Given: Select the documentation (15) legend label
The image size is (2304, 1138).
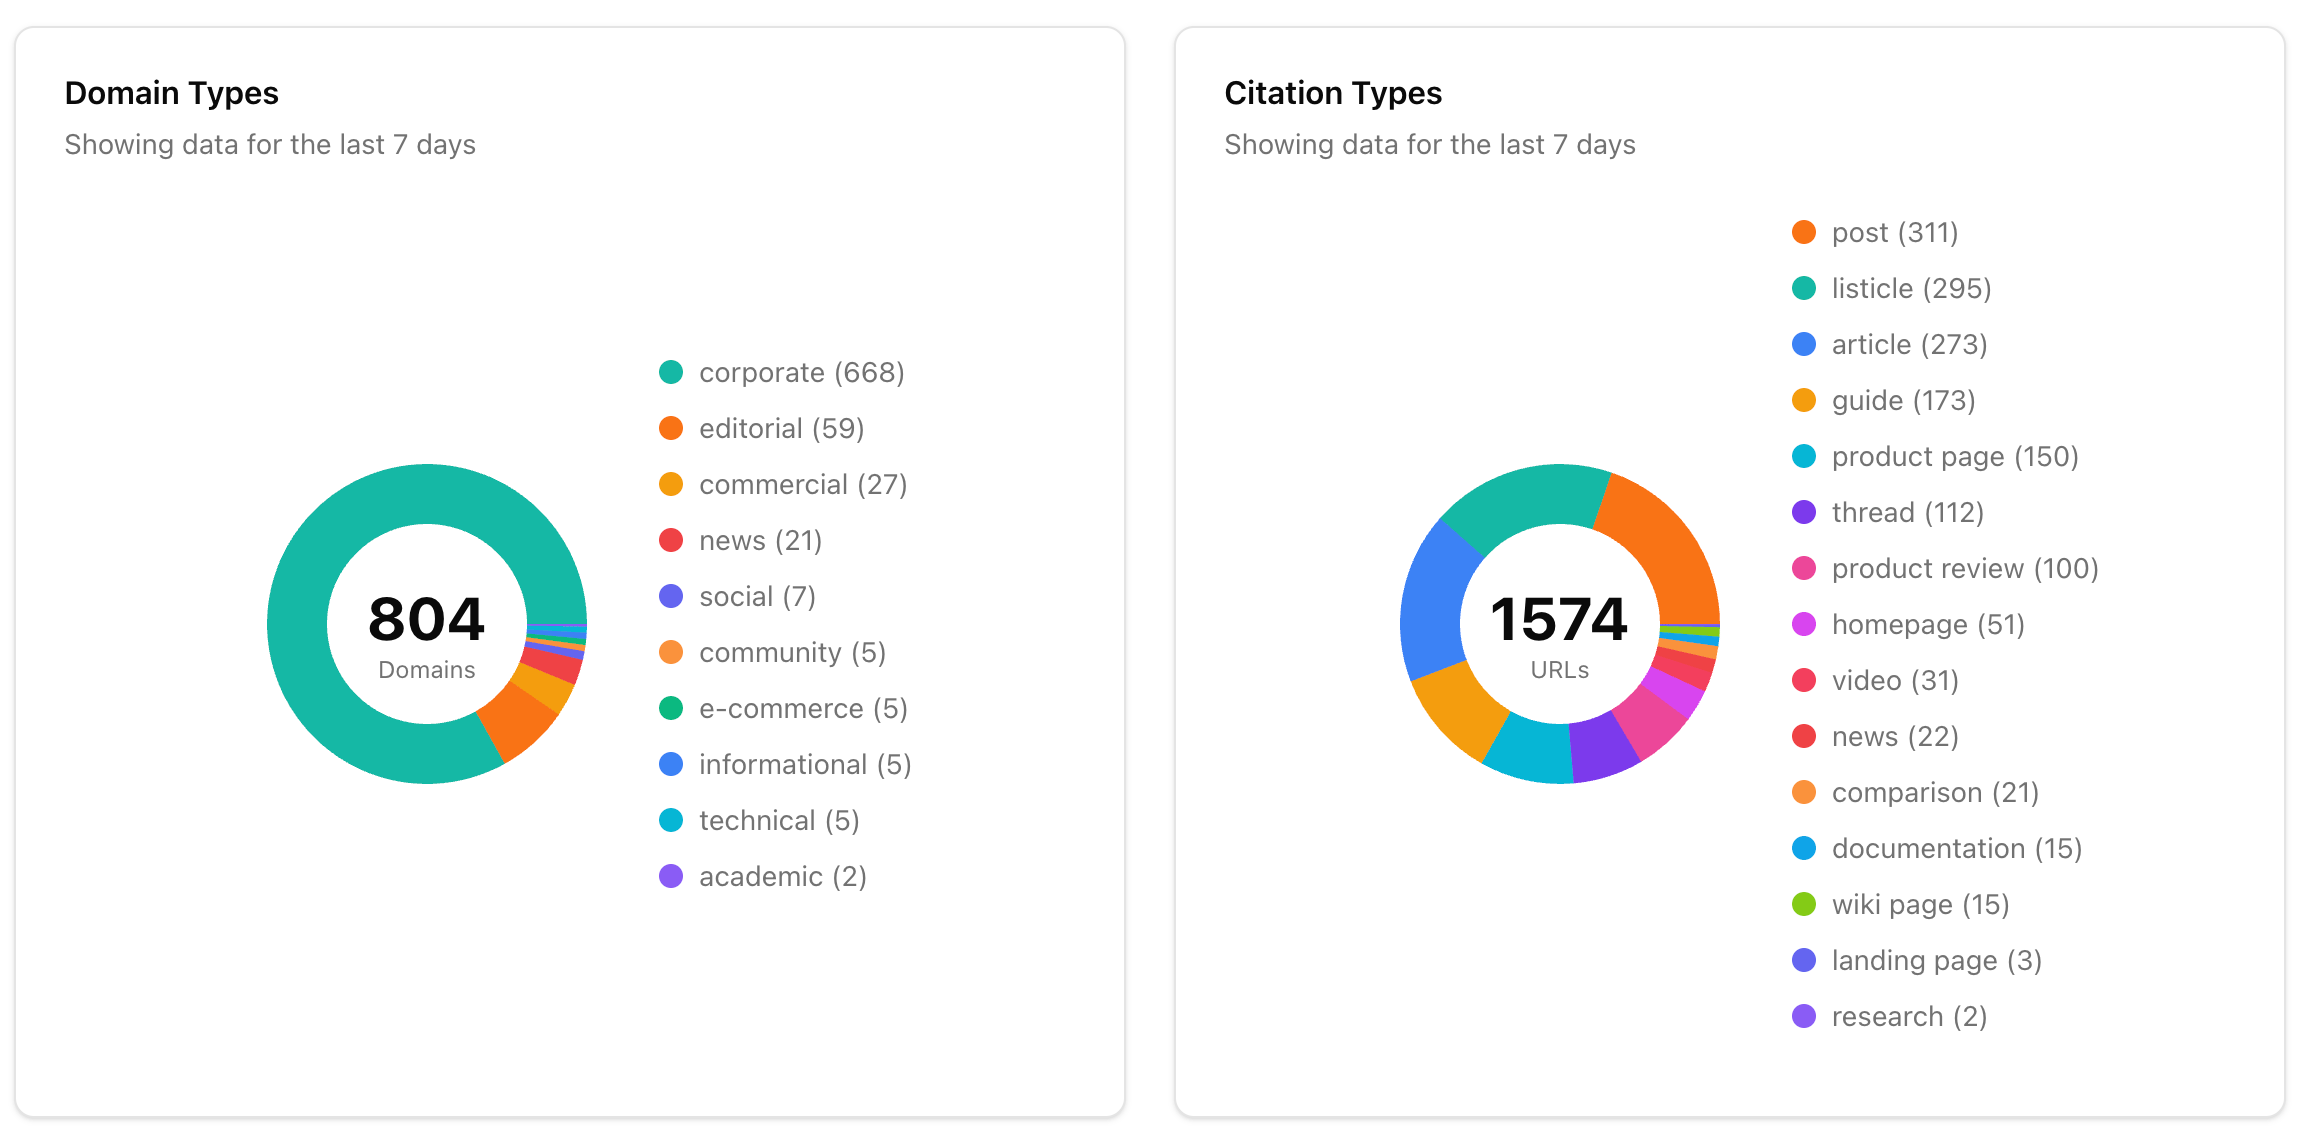Looking at the screenshot, I should click(1957, 849).
